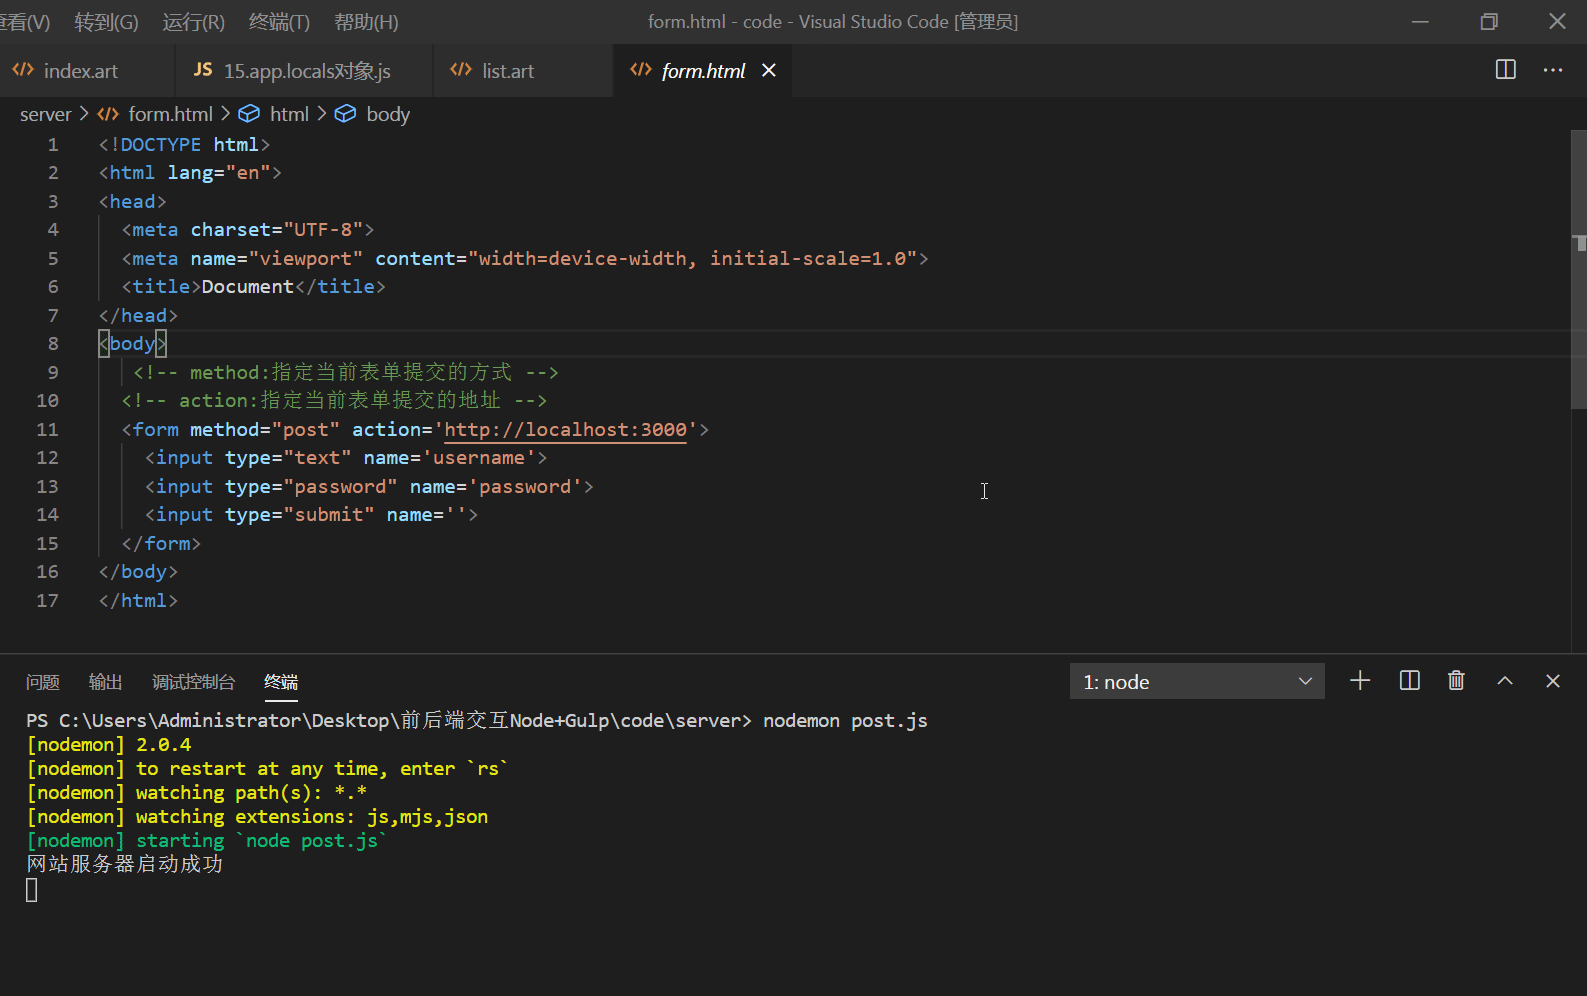Click line number 8 in gutter
This screenshot has width=1587, height=996.
click(x=53, y=344)
